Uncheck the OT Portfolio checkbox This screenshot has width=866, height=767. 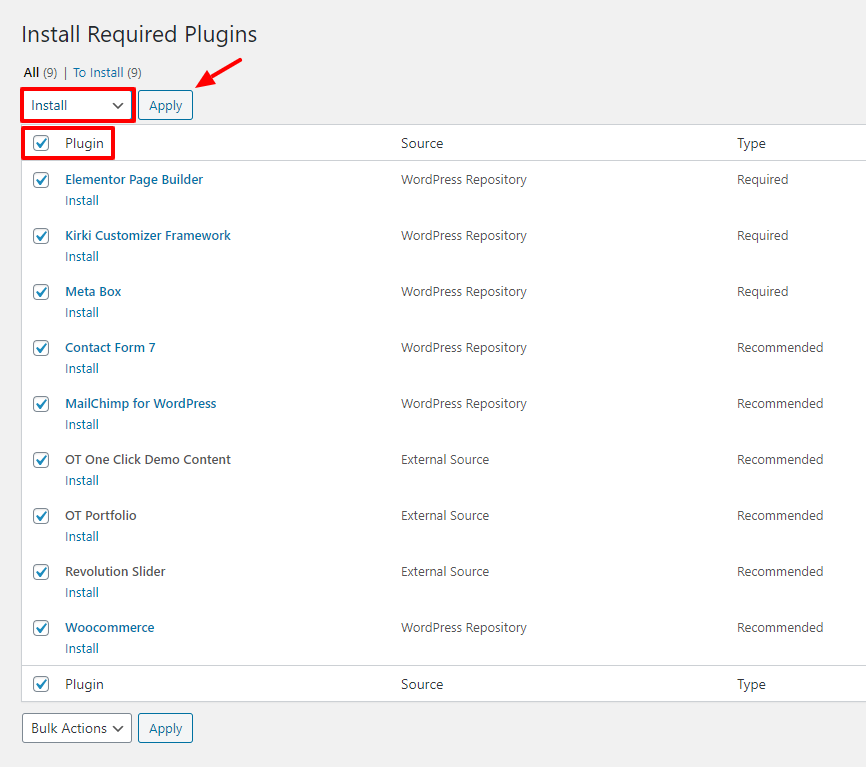click(x=41, y=516)
